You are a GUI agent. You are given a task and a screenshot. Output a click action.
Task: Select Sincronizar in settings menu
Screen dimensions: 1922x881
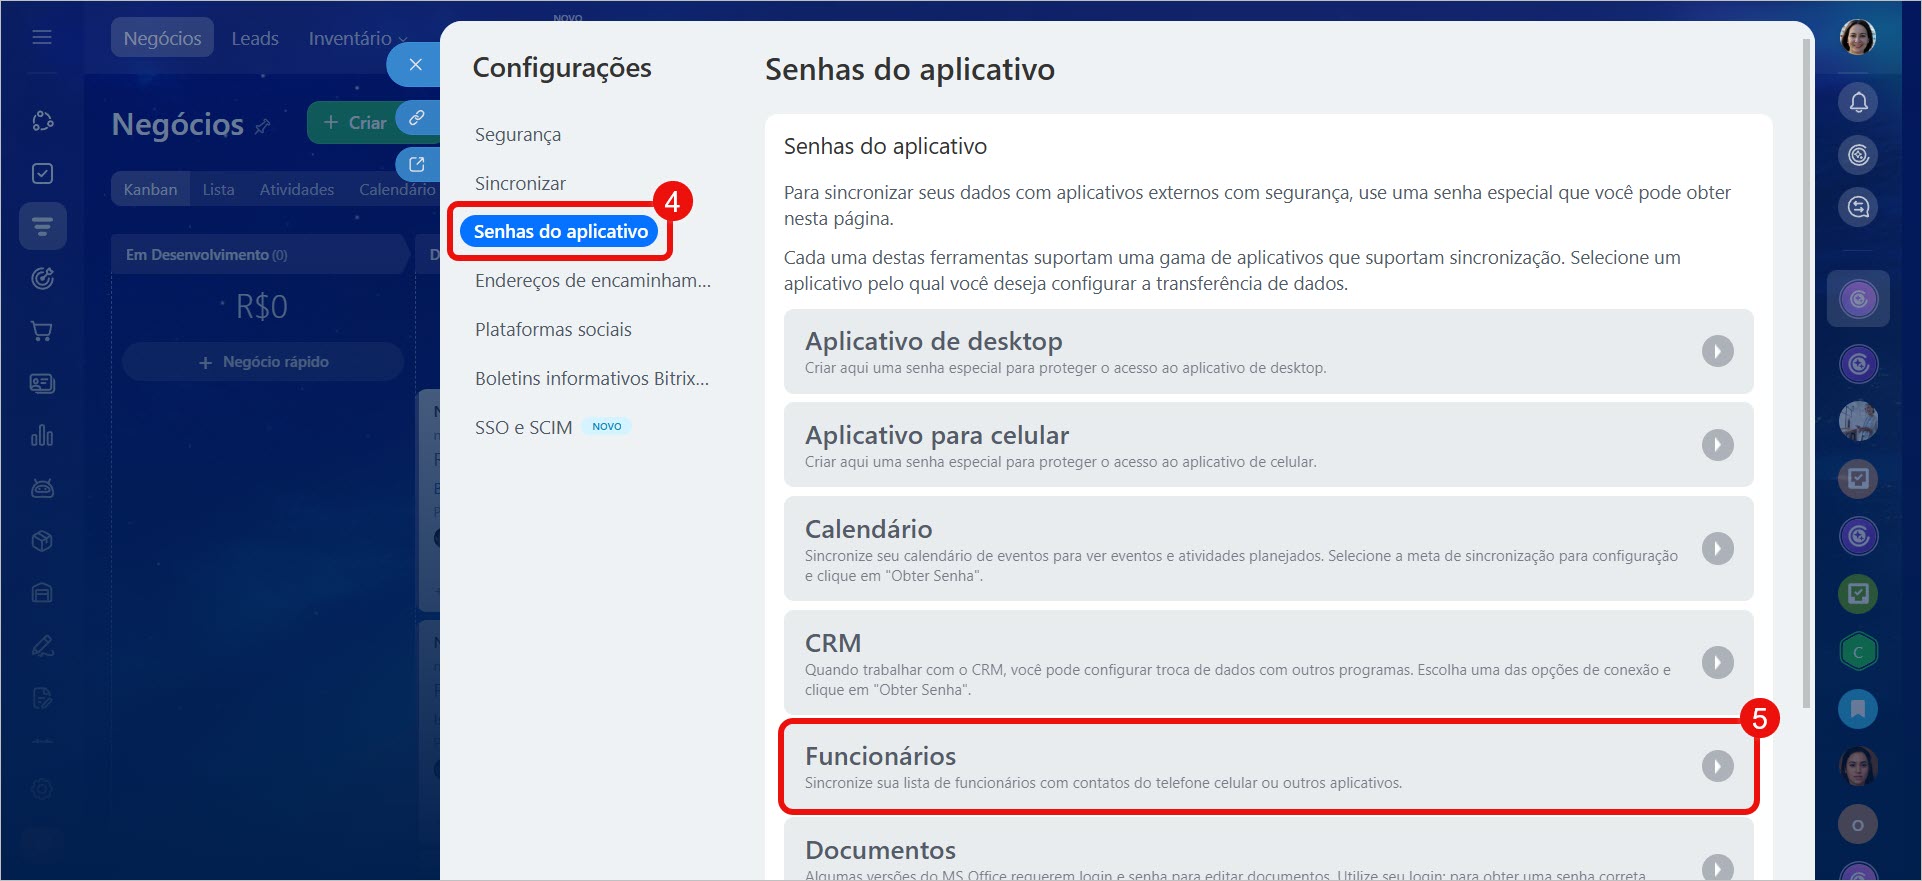[520, 184]
